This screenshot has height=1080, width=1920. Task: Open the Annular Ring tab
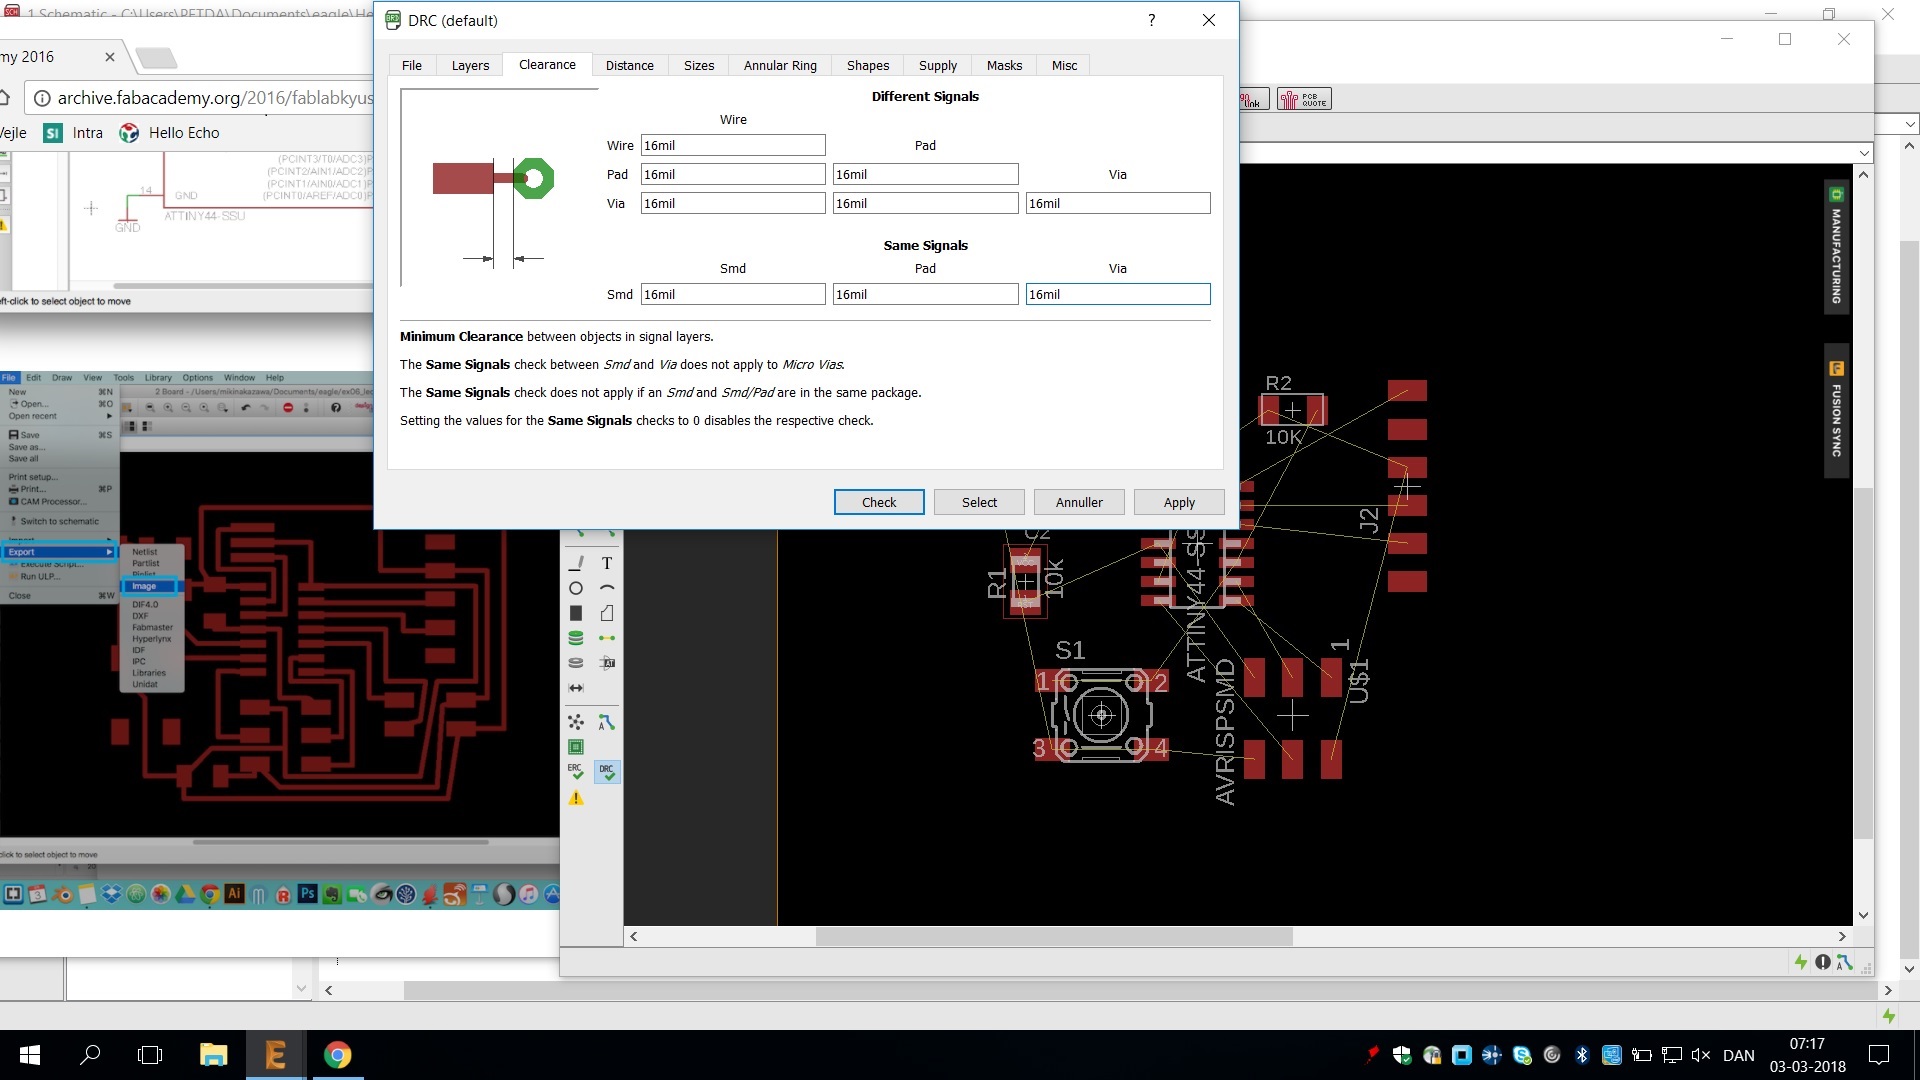tap(780, 65)
